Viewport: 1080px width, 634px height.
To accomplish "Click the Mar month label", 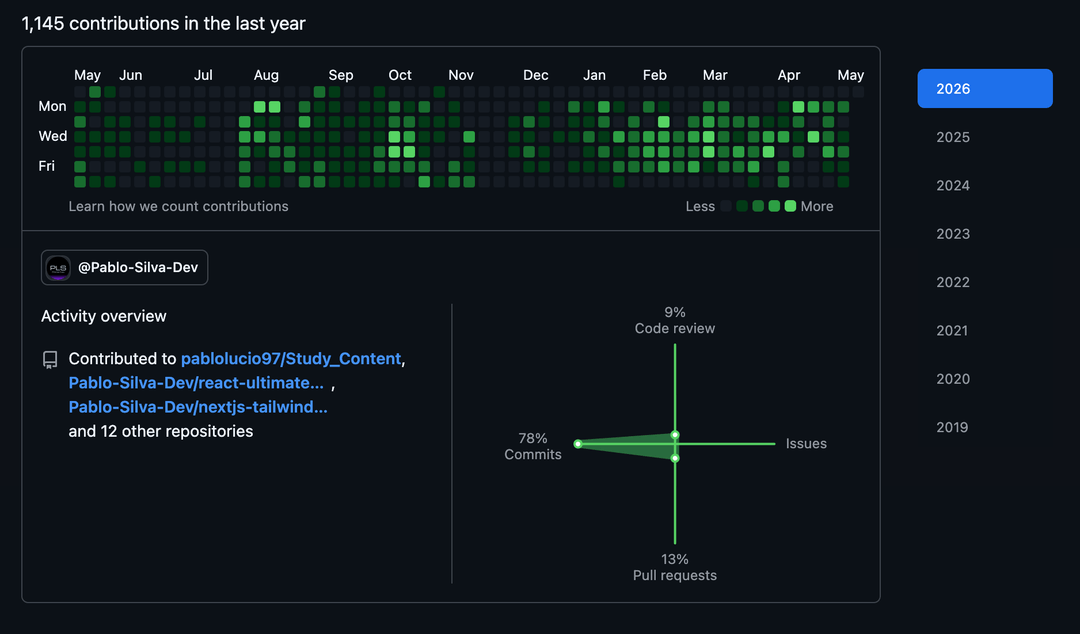I will 715,75.
